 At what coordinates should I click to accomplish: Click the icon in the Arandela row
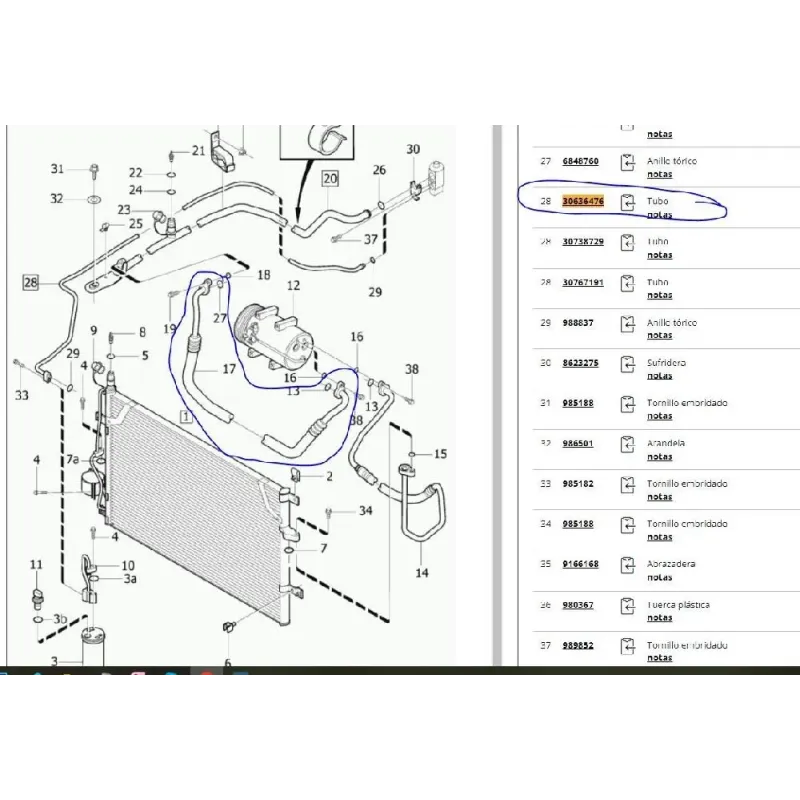pos(628,444)
